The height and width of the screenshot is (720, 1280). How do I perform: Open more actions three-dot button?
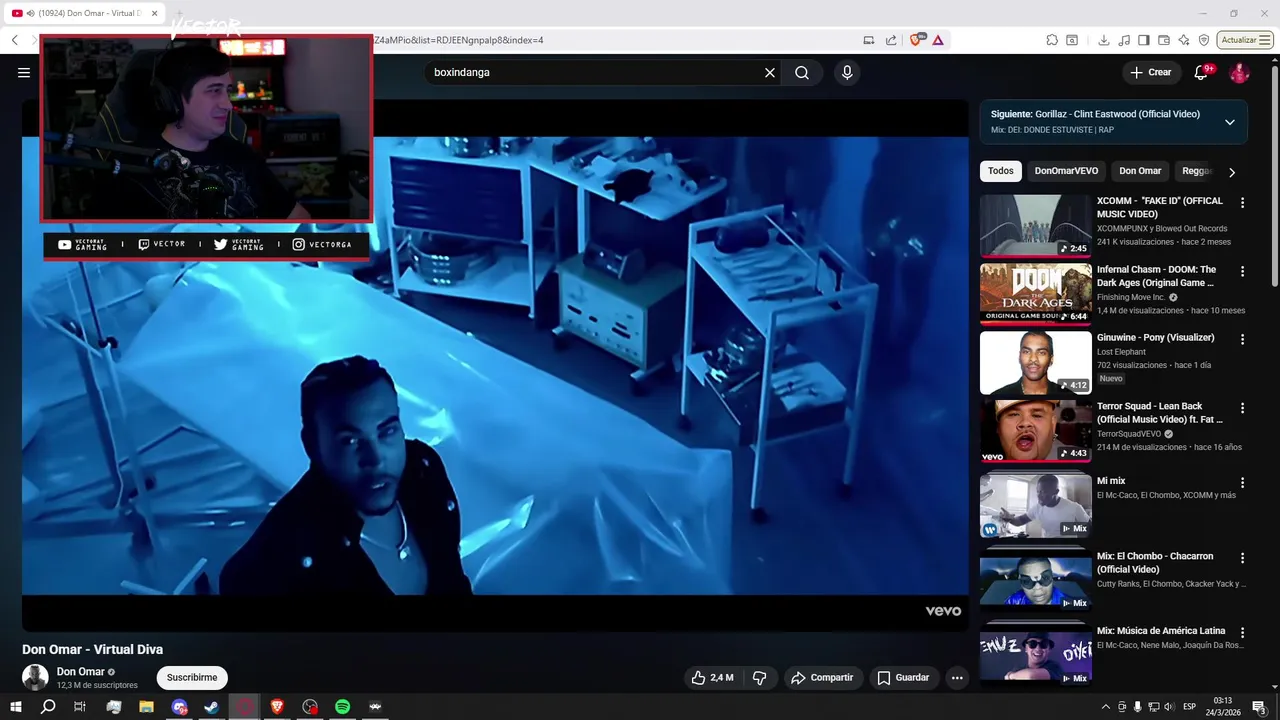pyautogui.click(x=957, y=677)
